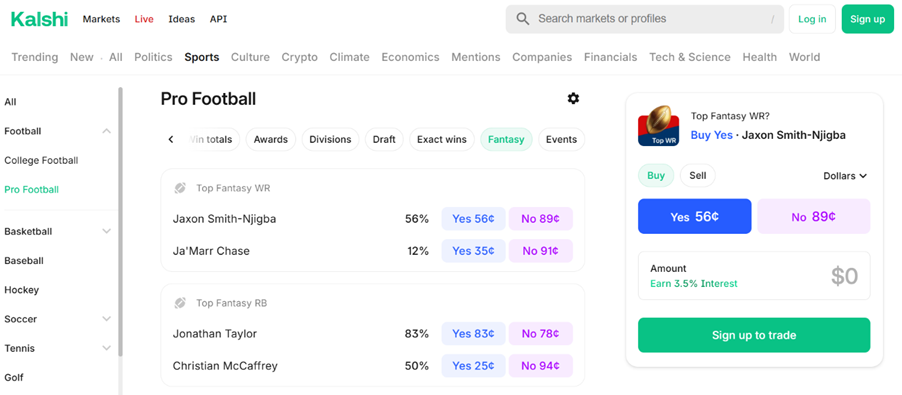Open the API menu item

tap(218, 19)
